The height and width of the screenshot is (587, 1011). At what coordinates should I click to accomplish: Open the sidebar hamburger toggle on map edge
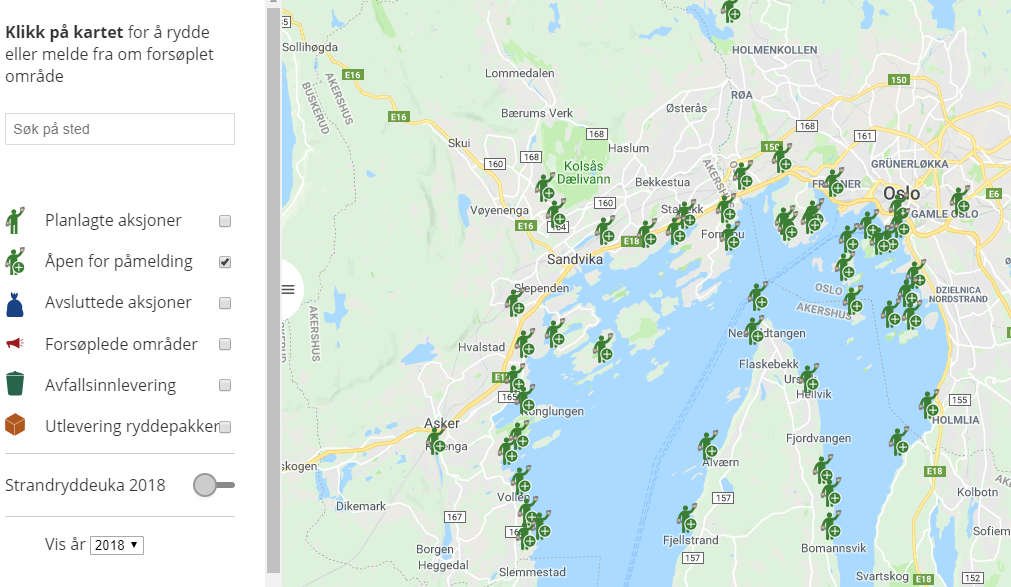tap(288, 290)
